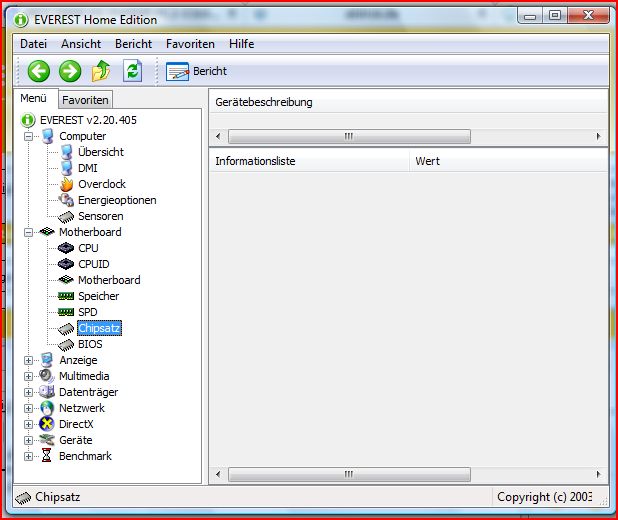618x520 pixels.
Task: Click the parent Motherboard board icon
Action: pyautogui.click(x=47, y=232)
